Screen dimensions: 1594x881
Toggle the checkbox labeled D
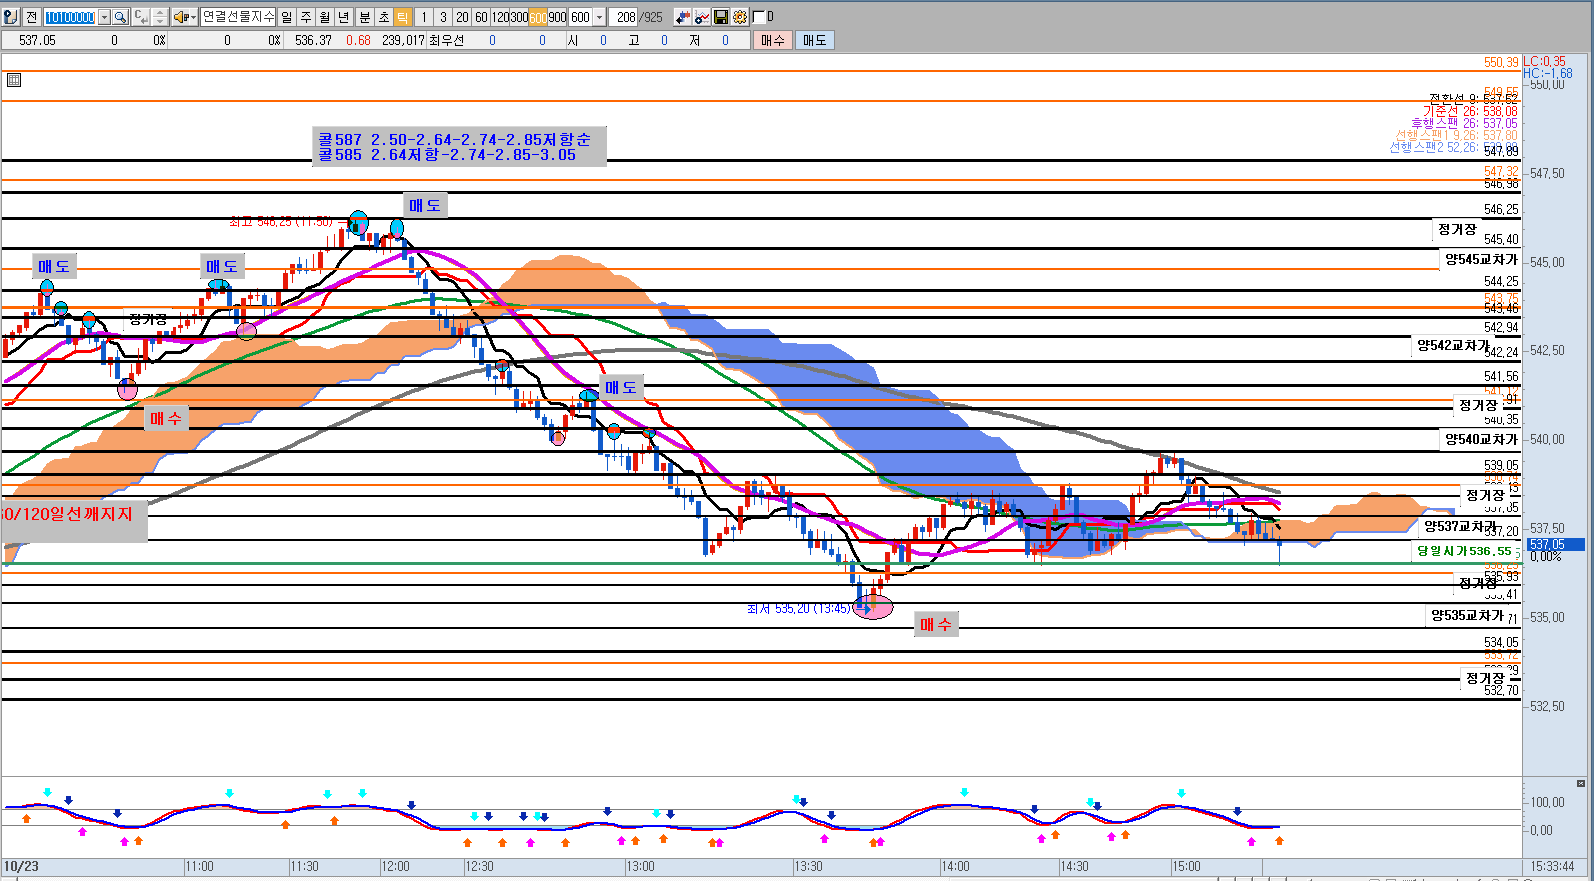click(x=758, y=17)
